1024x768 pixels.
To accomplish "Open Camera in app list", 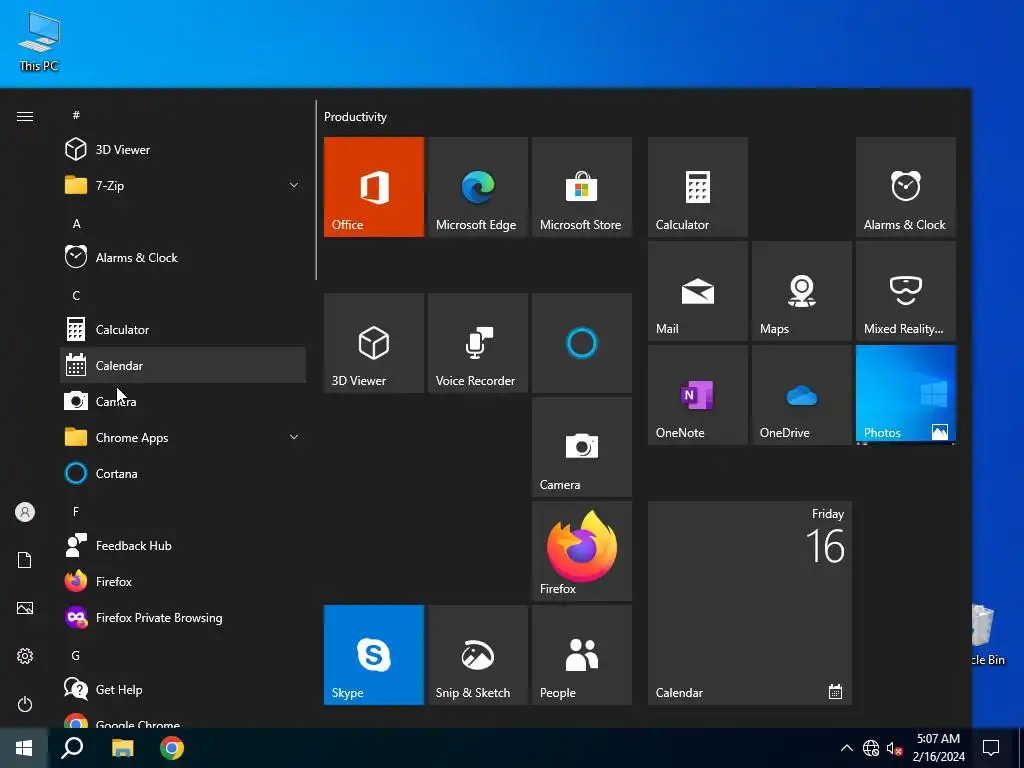I will tap(183, 402).
